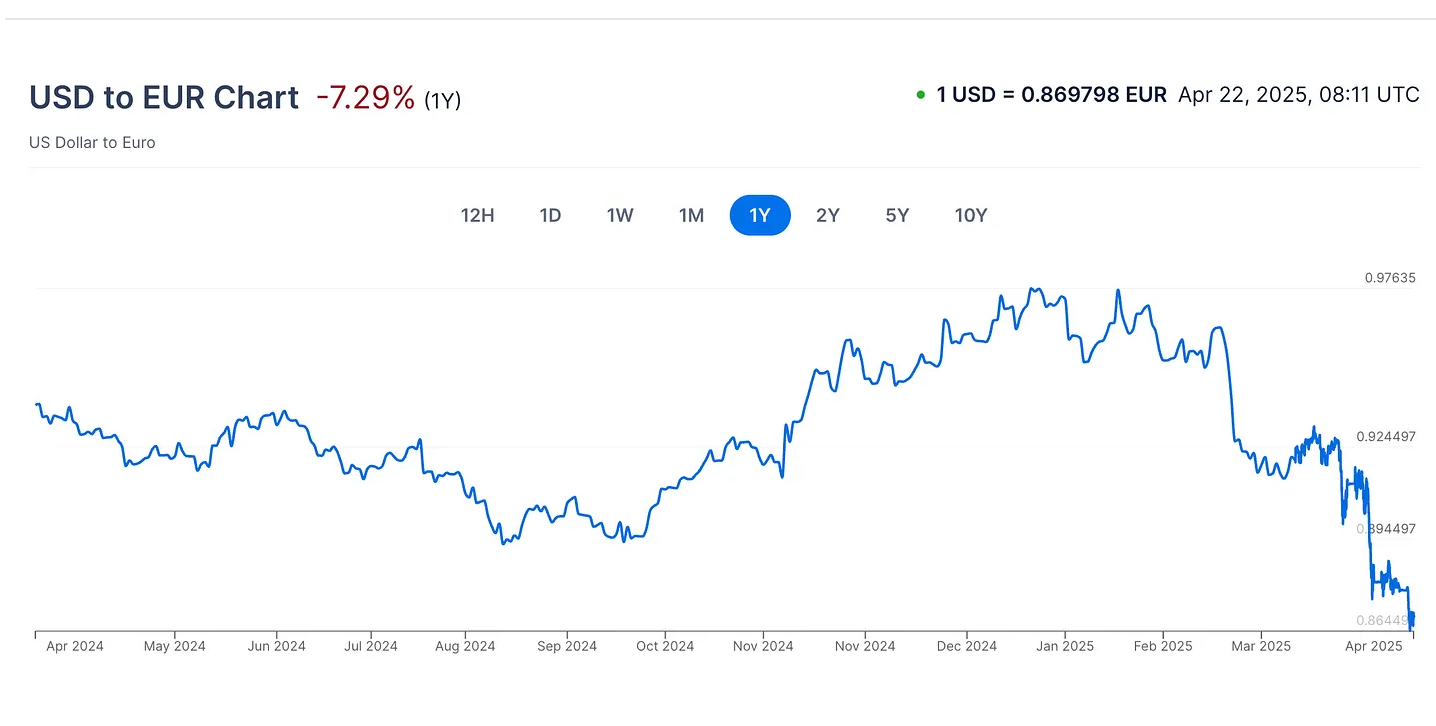Open the 10Y chart range
1436x726 pixels.
[x=971, y=215]
